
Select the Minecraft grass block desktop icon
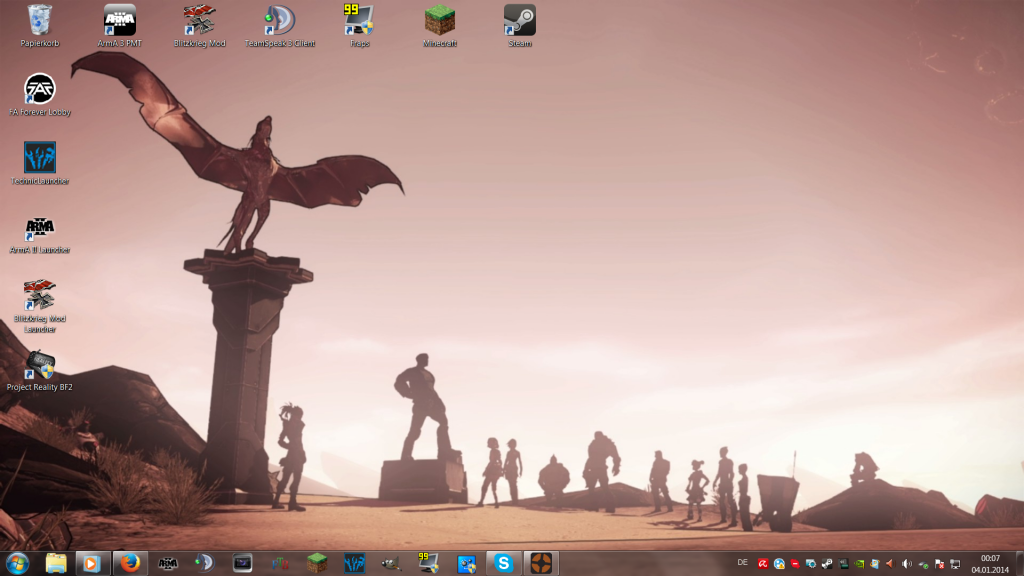coord(440,25)
